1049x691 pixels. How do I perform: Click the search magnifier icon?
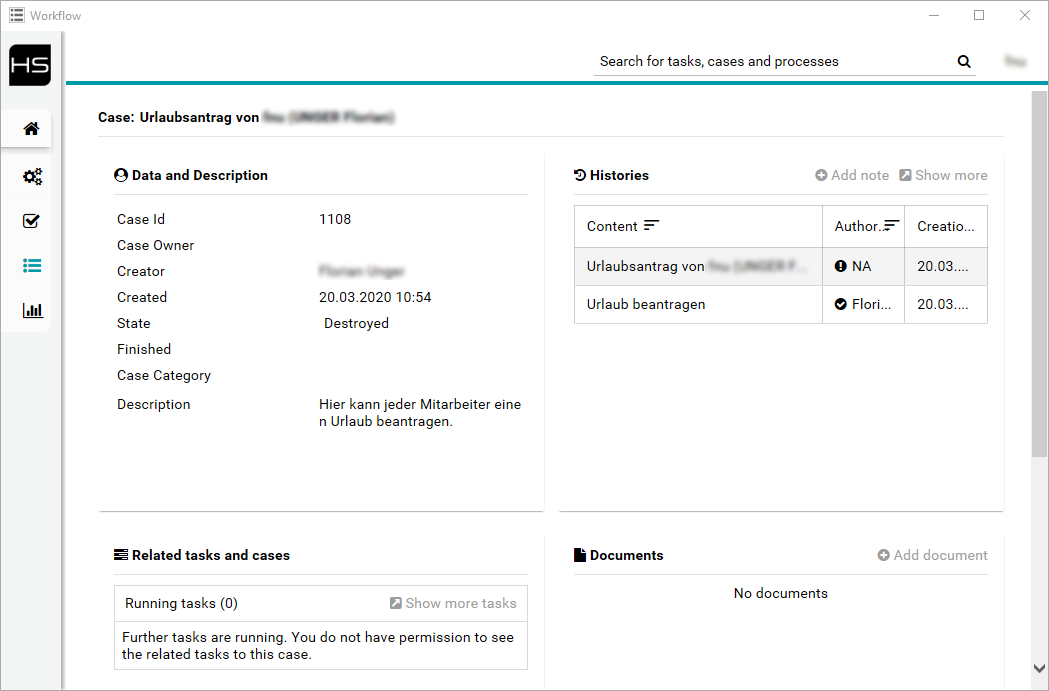963,62
